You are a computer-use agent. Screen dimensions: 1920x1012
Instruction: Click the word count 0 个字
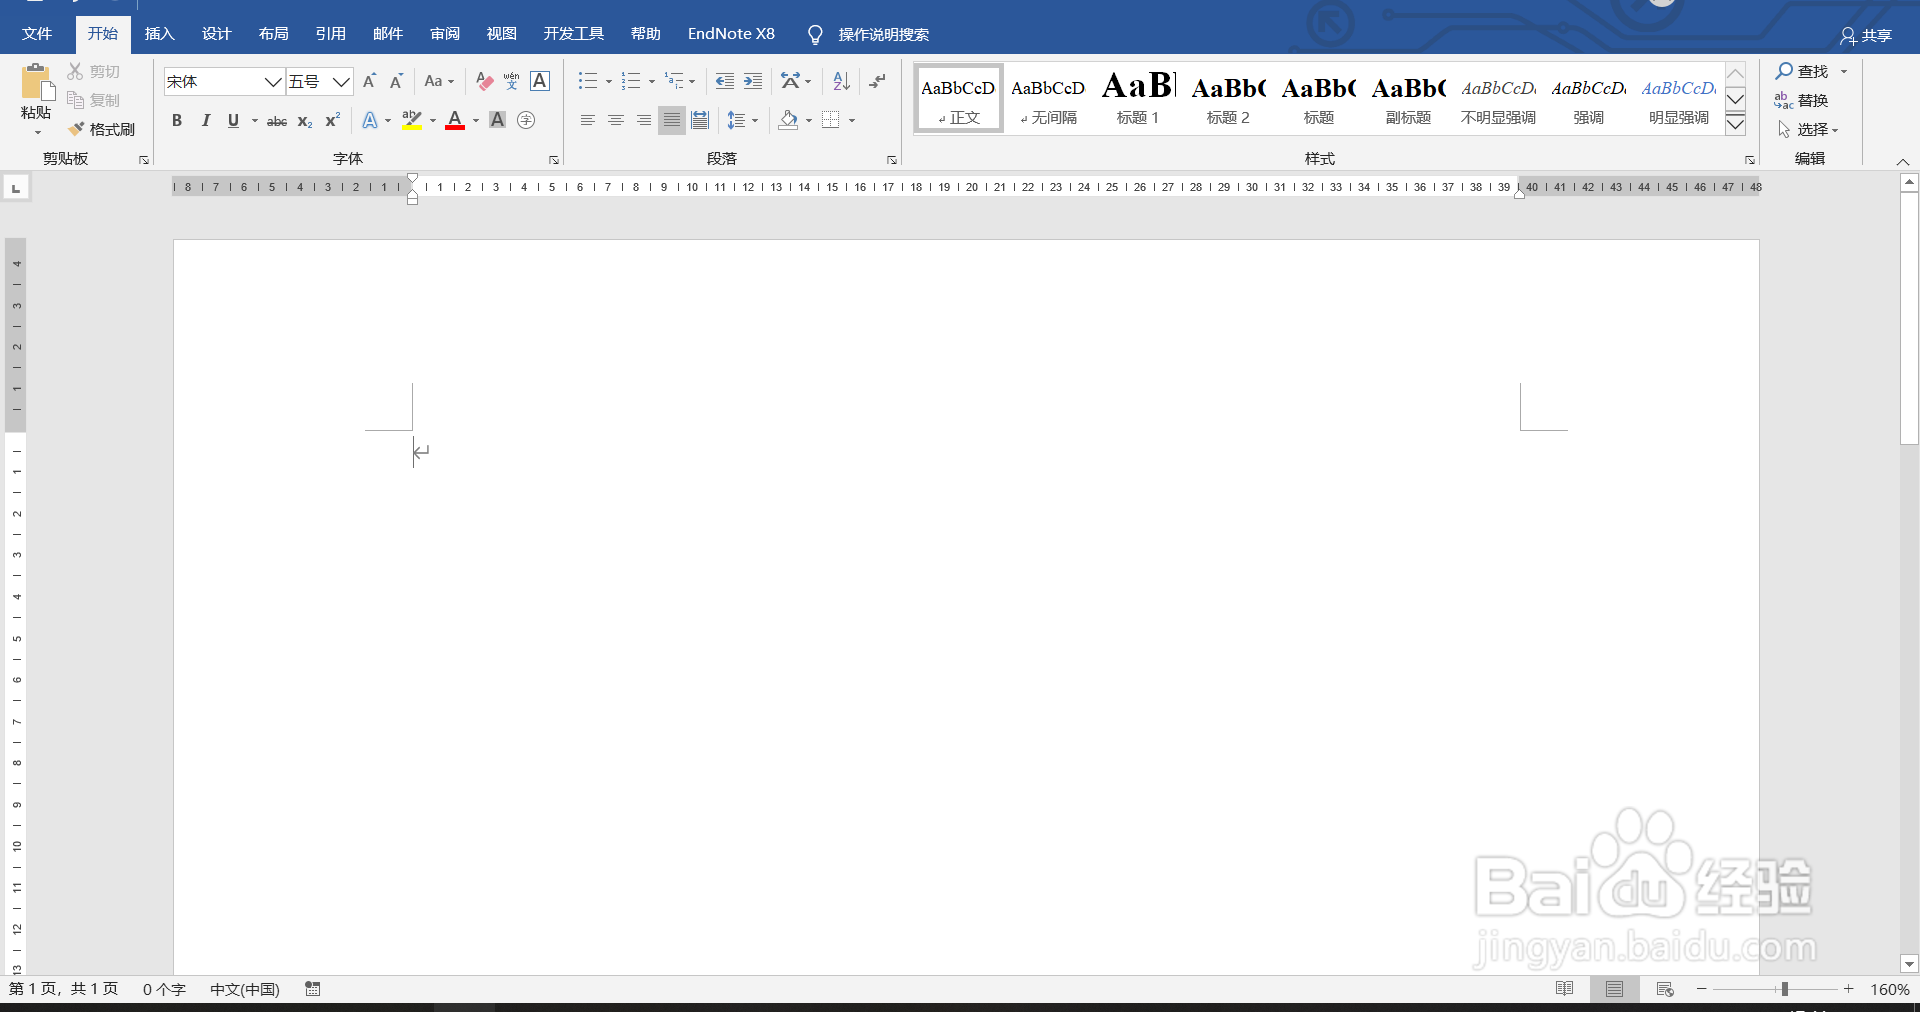coord(164,989)
